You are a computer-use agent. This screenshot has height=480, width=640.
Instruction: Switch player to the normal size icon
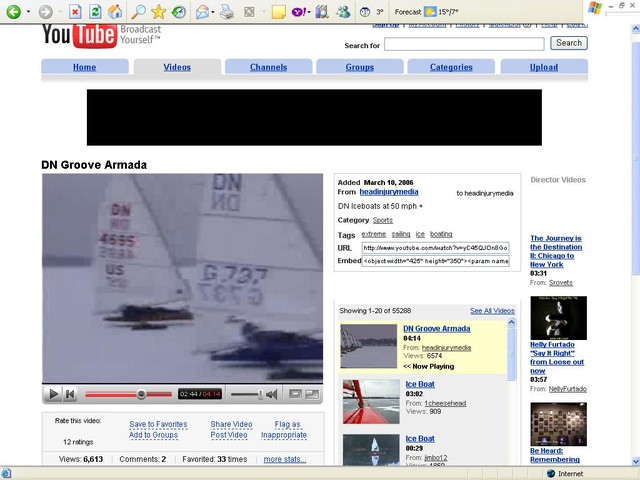tap(295, 394)
